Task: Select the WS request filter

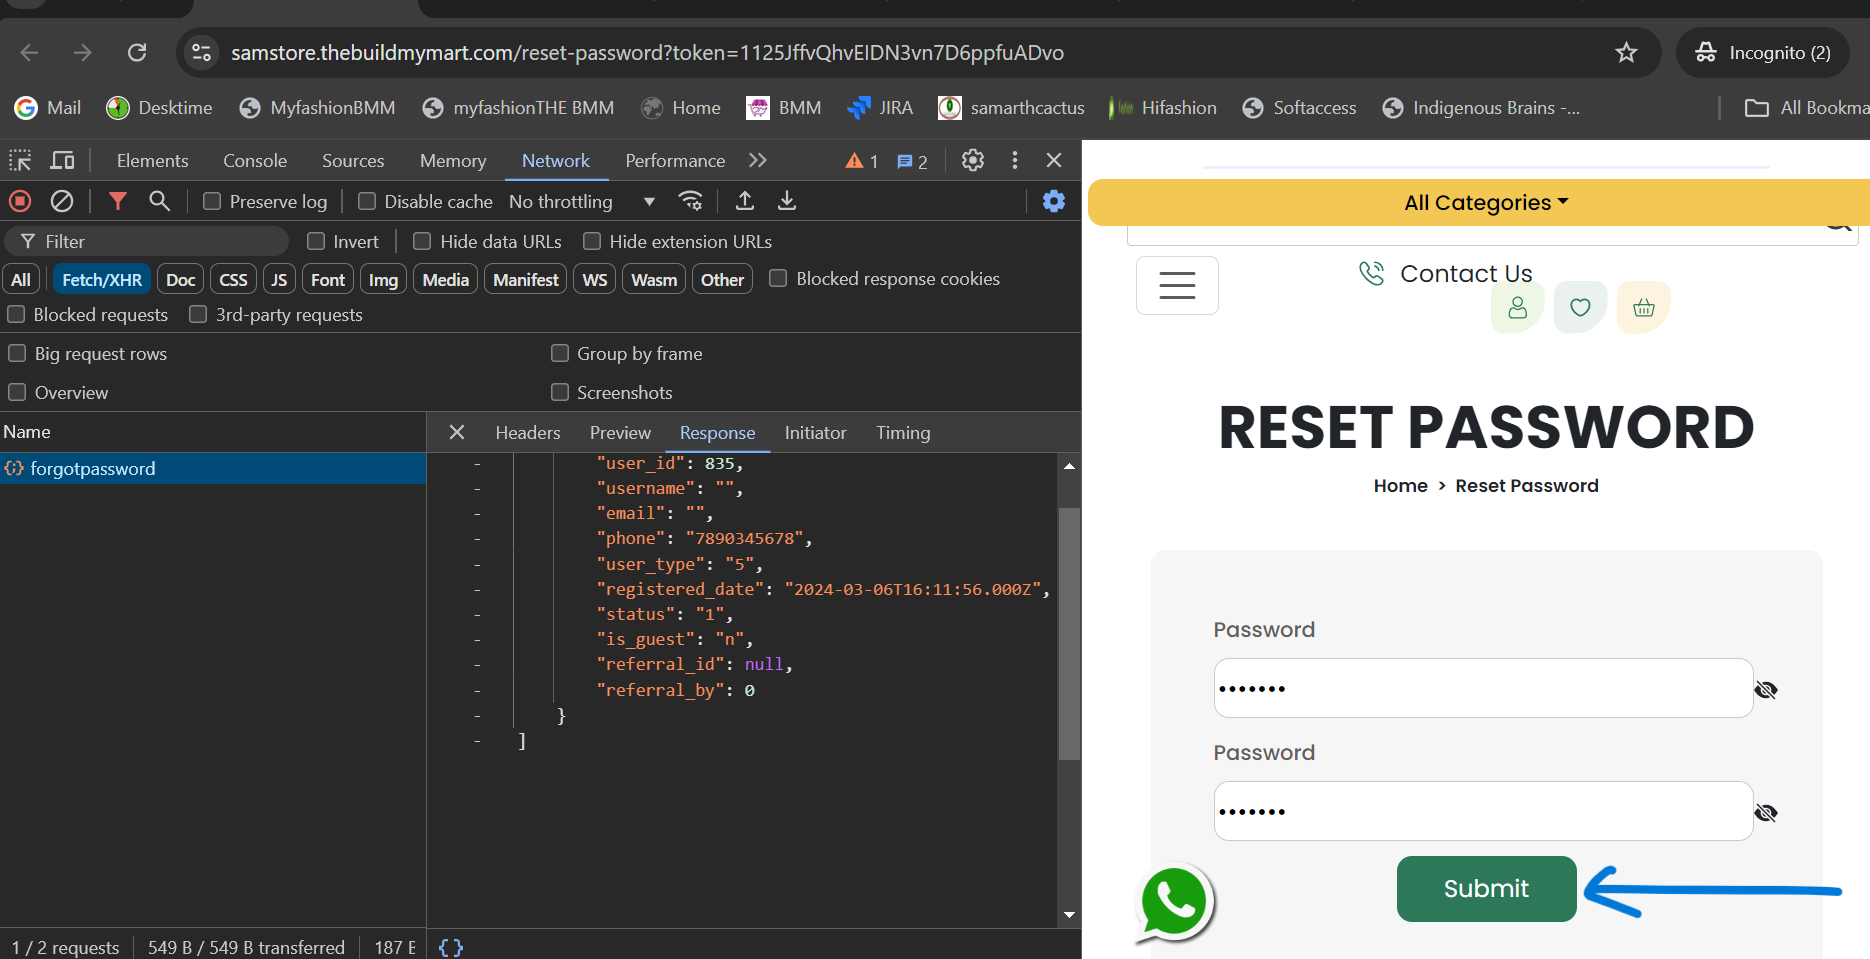Action: click(595, 280)
